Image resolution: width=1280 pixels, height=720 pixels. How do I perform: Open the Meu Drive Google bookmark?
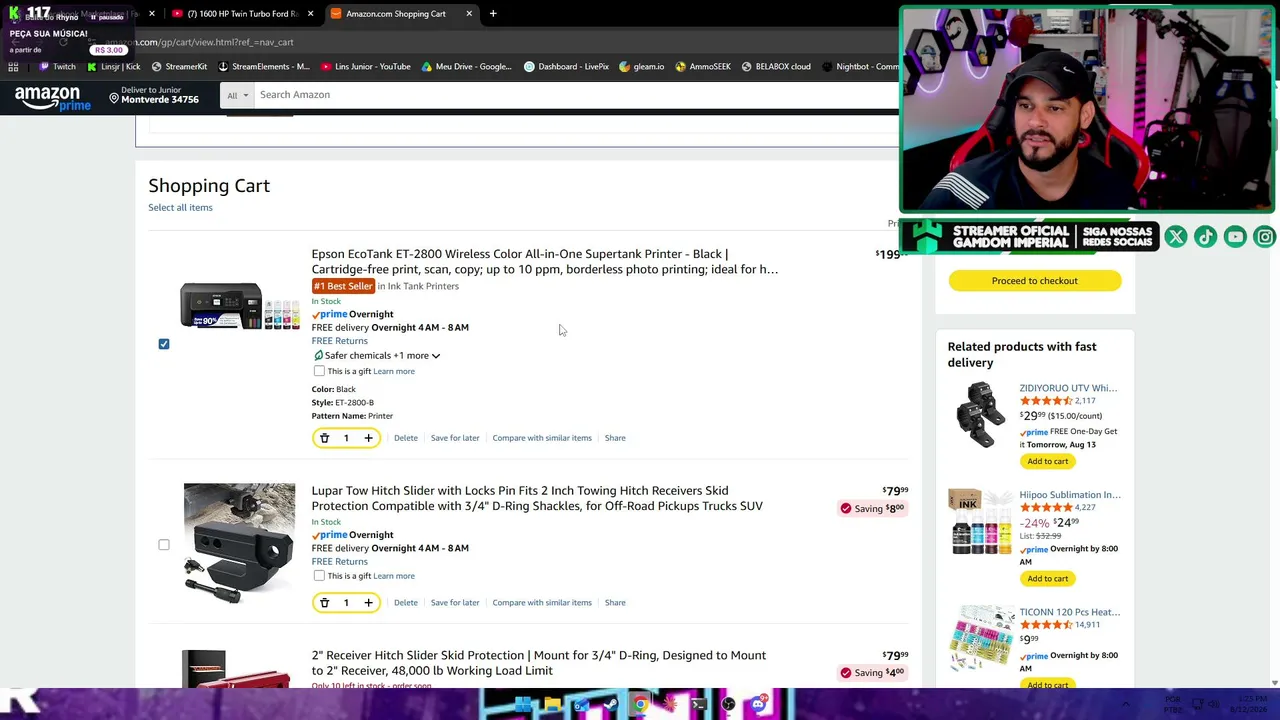467,67
